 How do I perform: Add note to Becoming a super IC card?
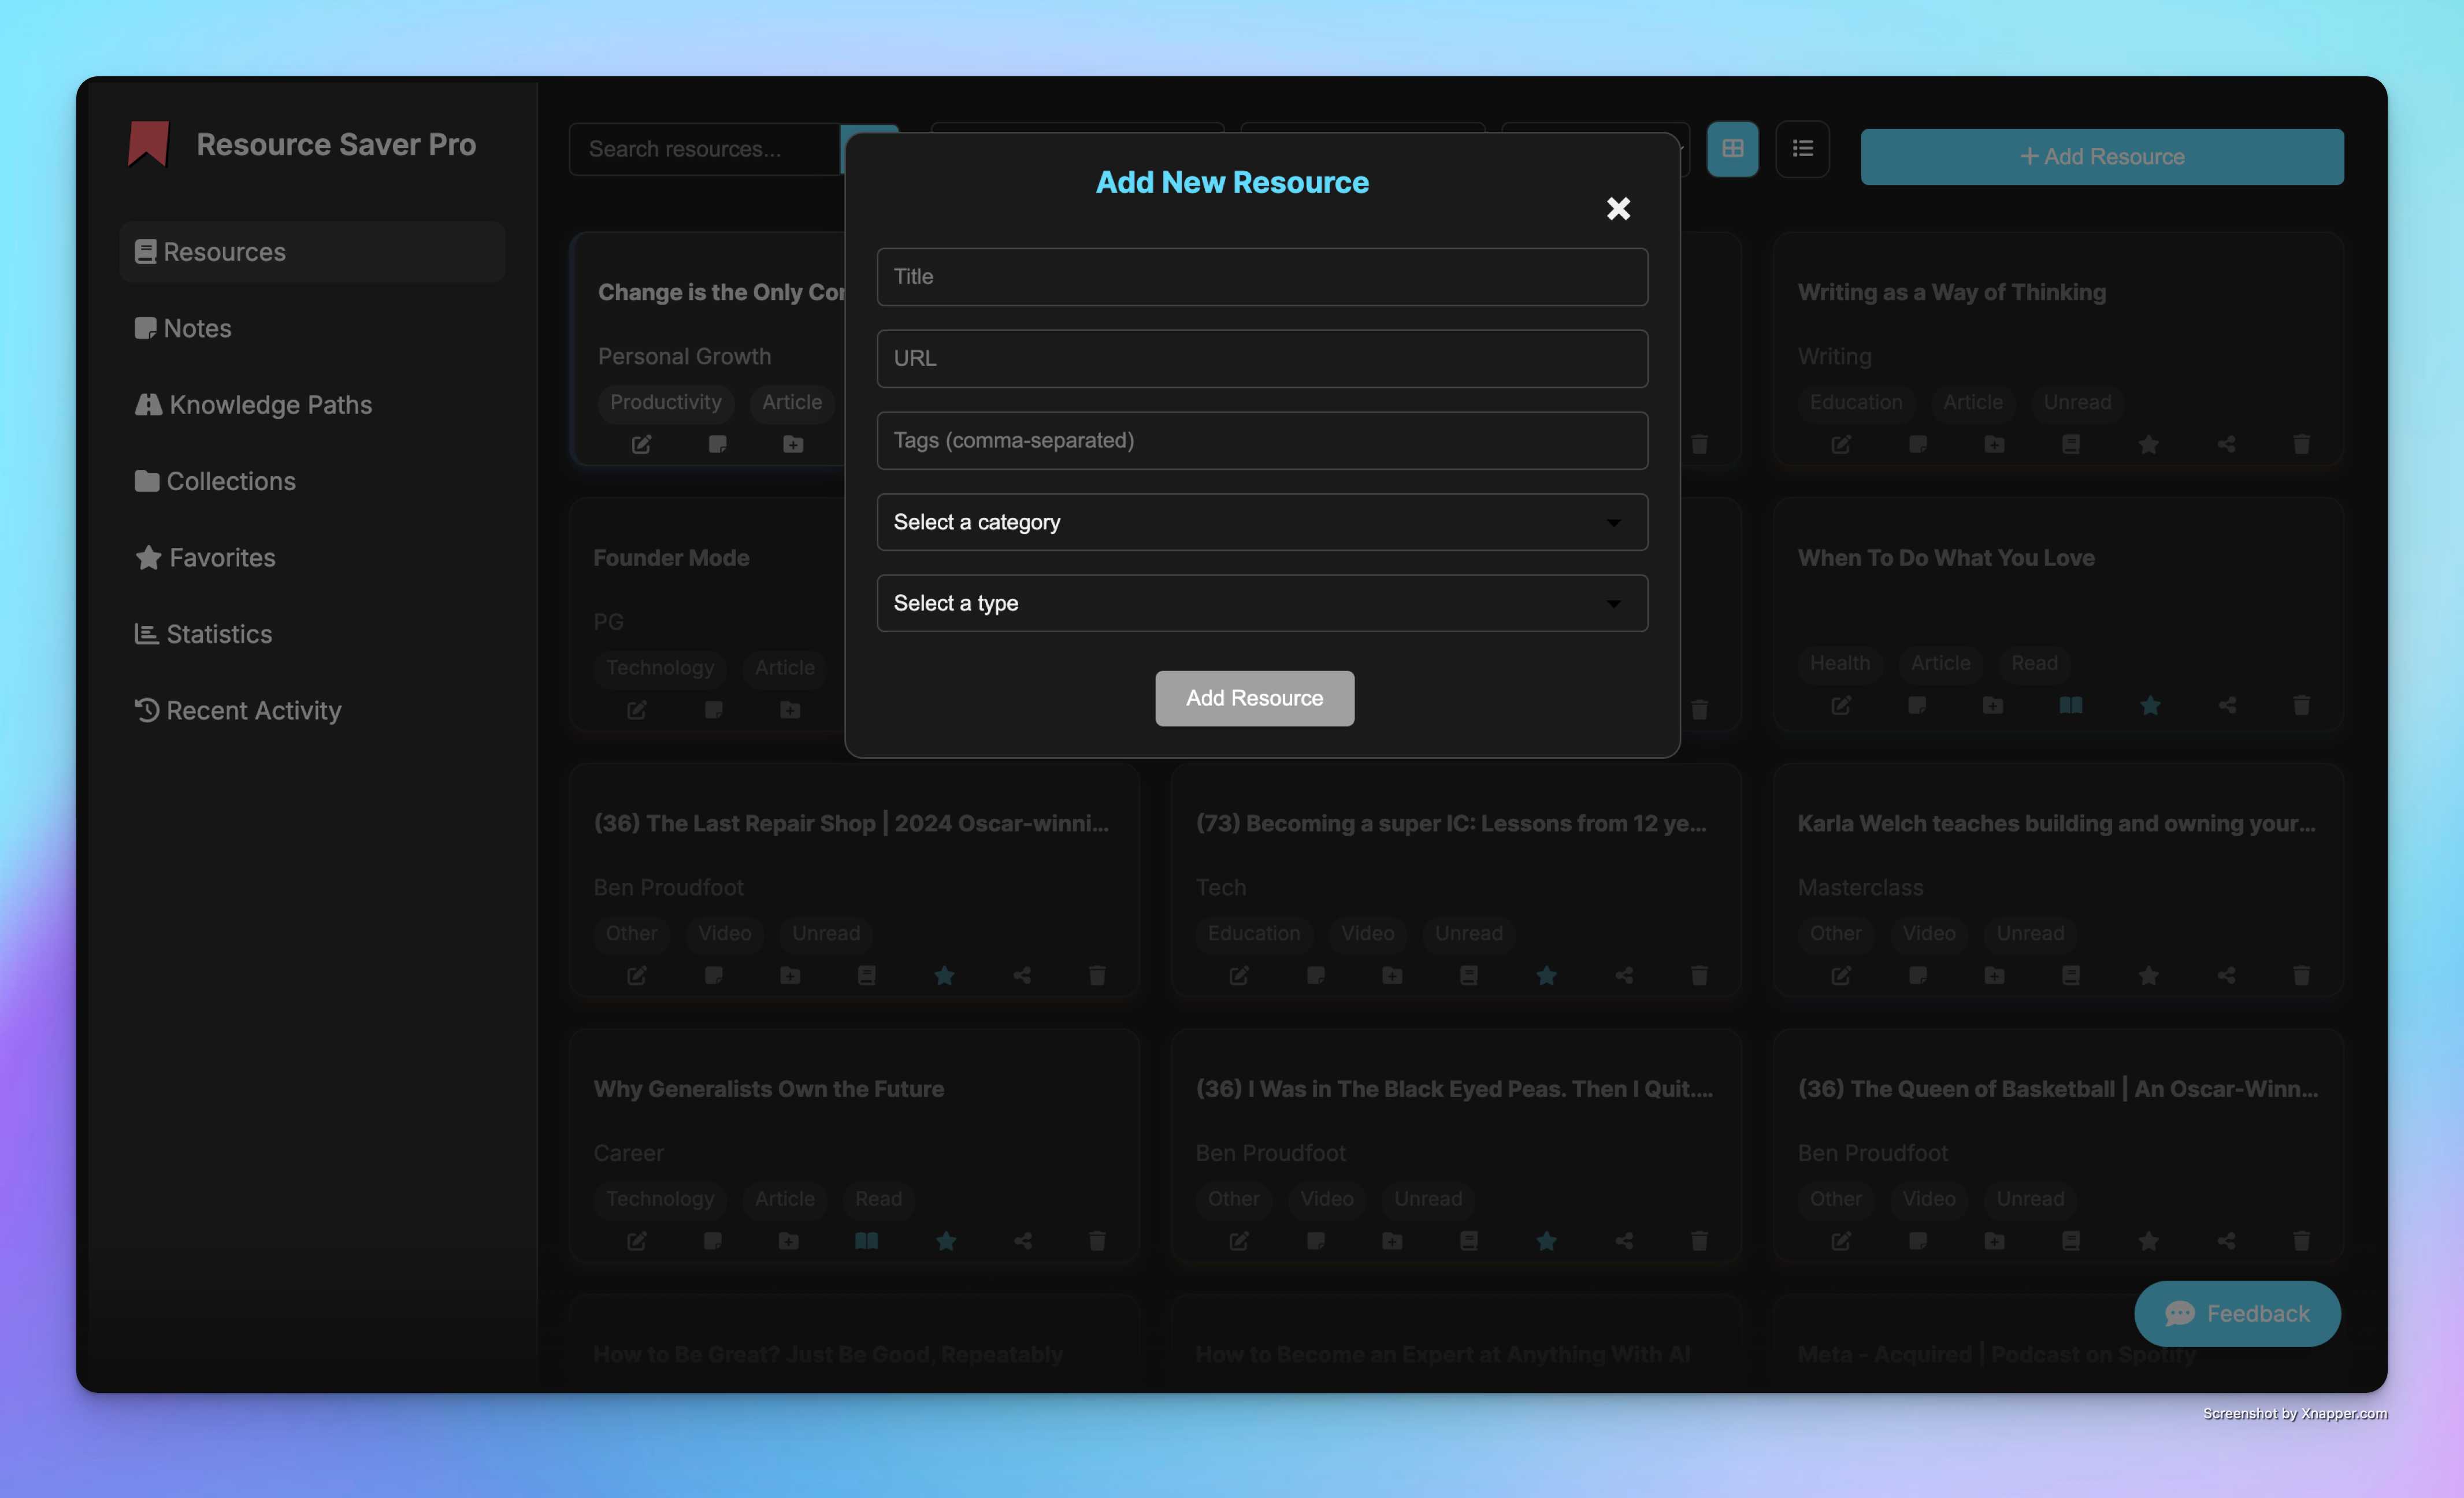tap(1316, 975)
